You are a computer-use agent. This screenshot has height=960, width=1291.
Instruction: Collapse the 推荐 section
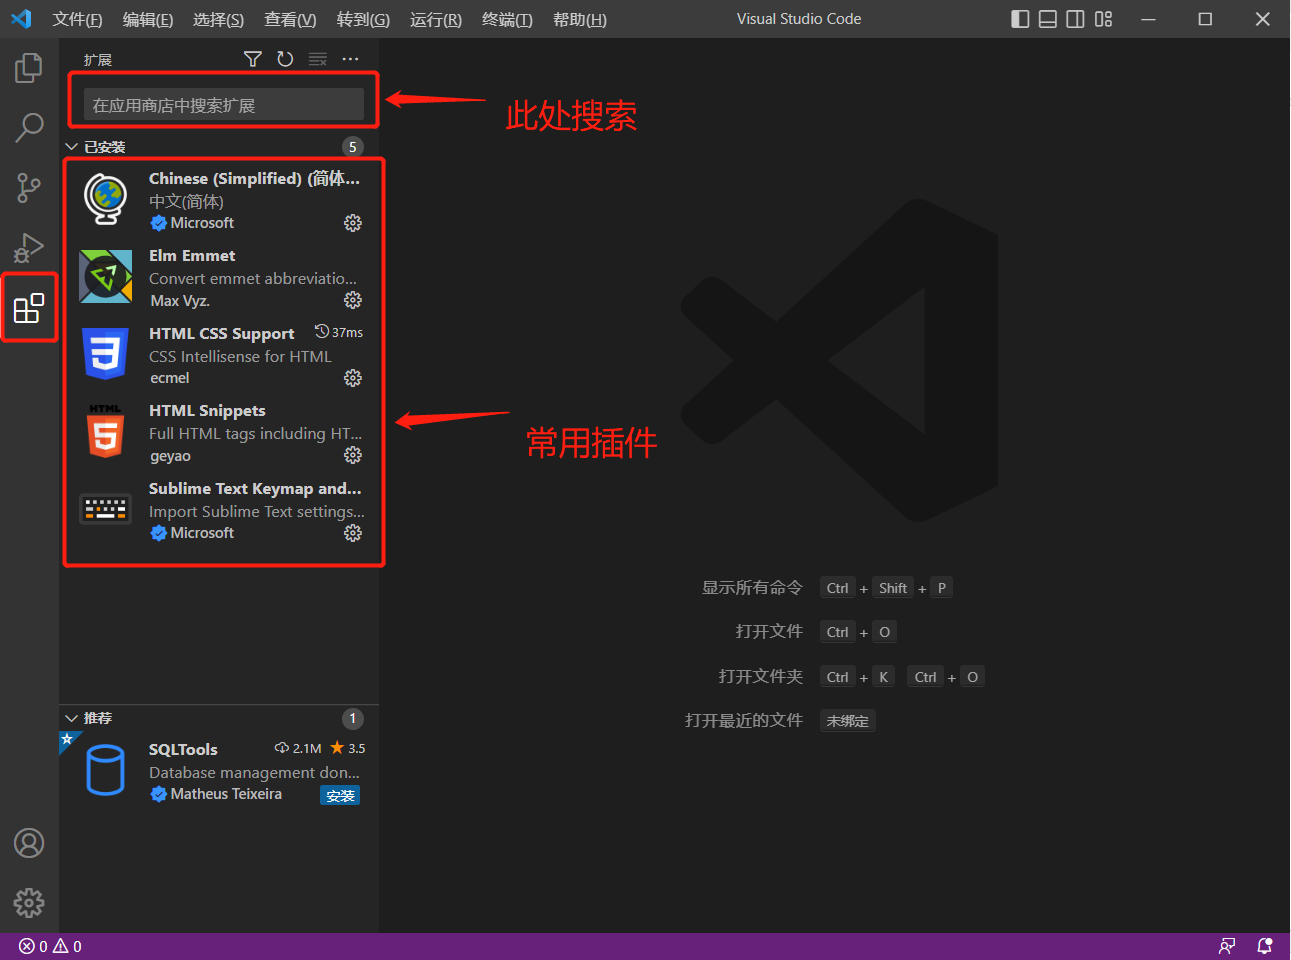72,718
